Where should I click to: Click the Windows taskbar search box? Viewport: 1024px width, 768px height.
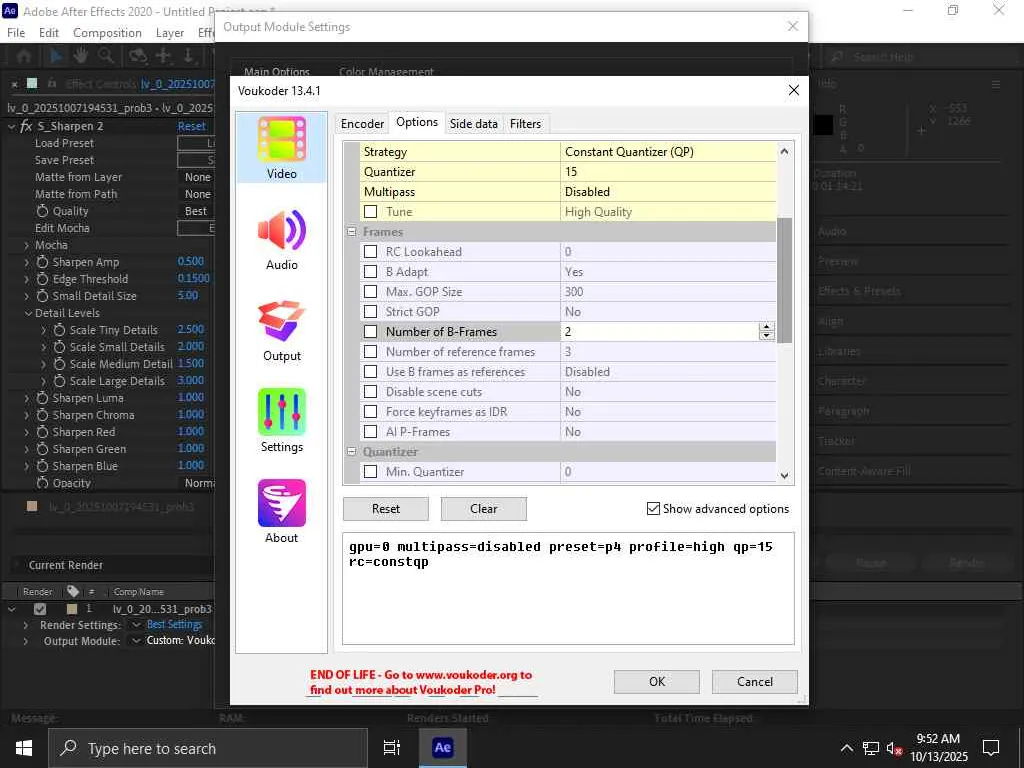[208, 748]
